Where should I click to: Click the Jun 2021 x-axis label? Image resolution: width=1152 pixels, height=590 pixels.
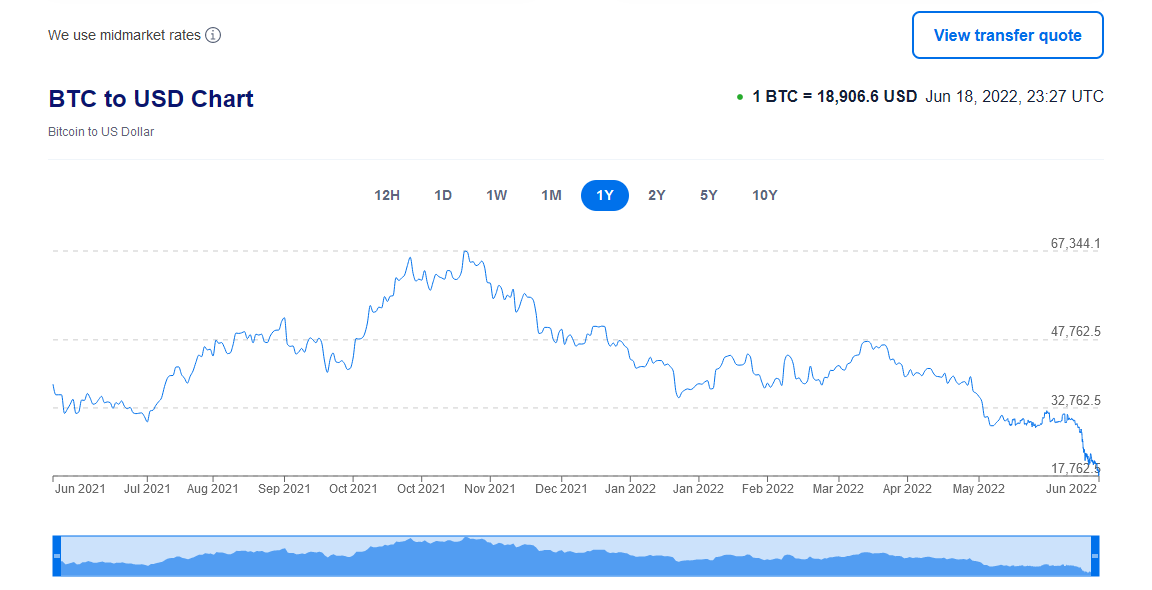80,489
